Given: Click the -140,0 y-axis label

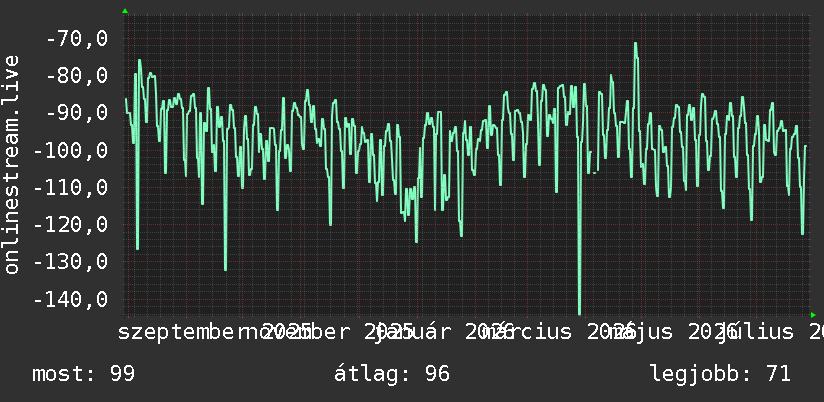Looking at the screenshot, I should pos(71,300).
